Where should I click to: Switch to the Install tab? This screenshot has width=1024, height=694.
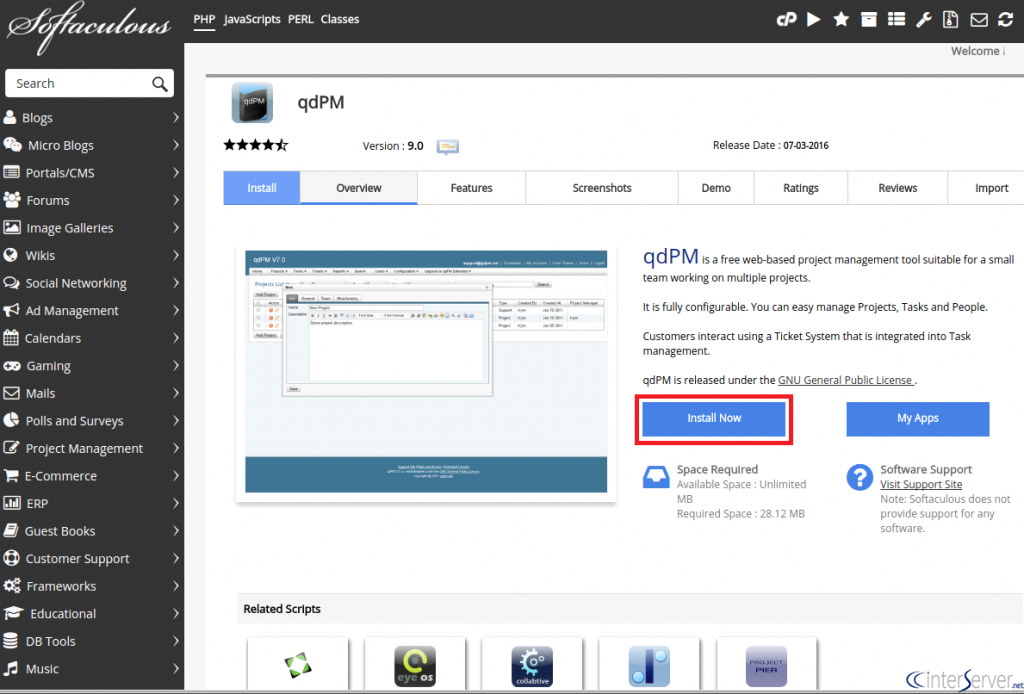[262, 188]
